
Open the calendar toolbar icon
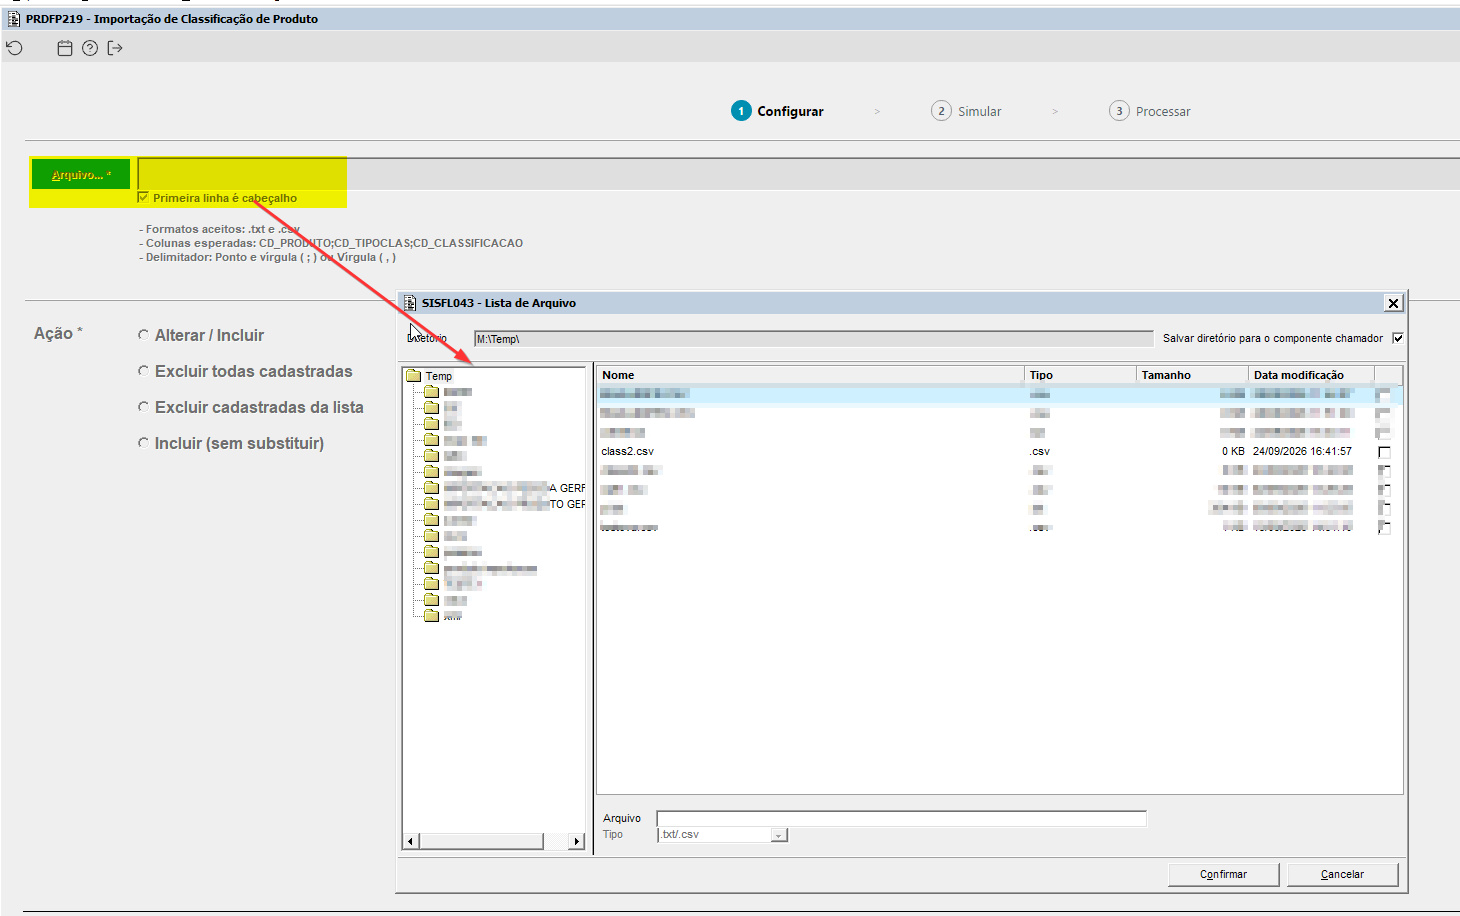click(65, 48)
